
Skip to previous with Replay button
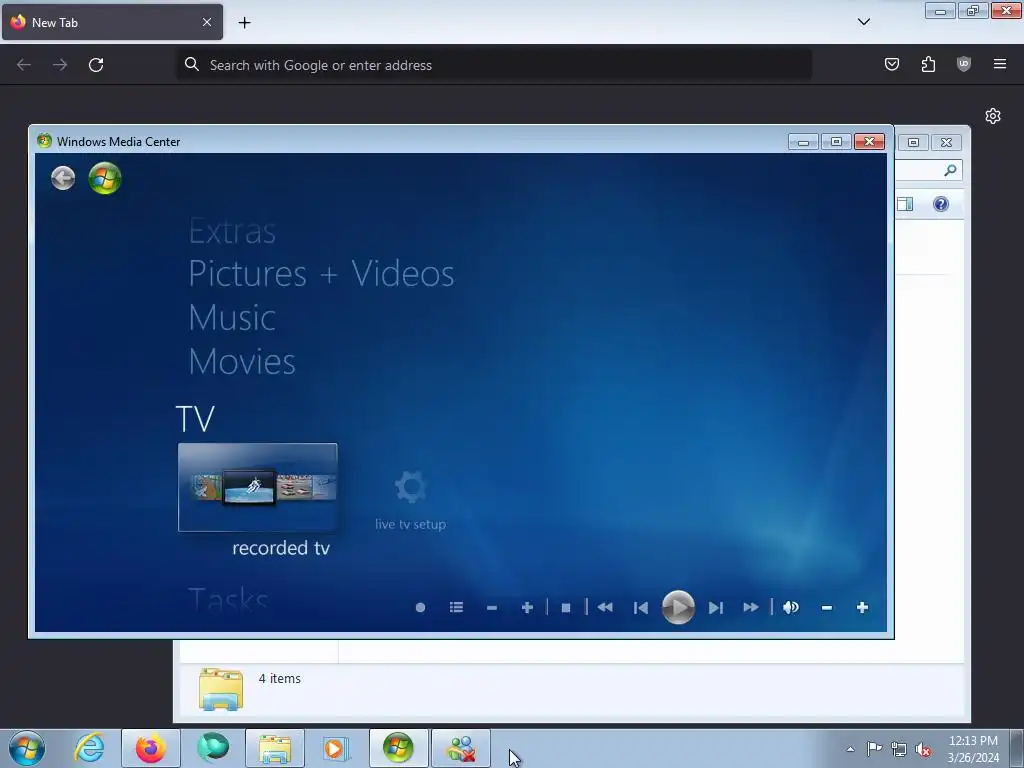click(641, 608)
